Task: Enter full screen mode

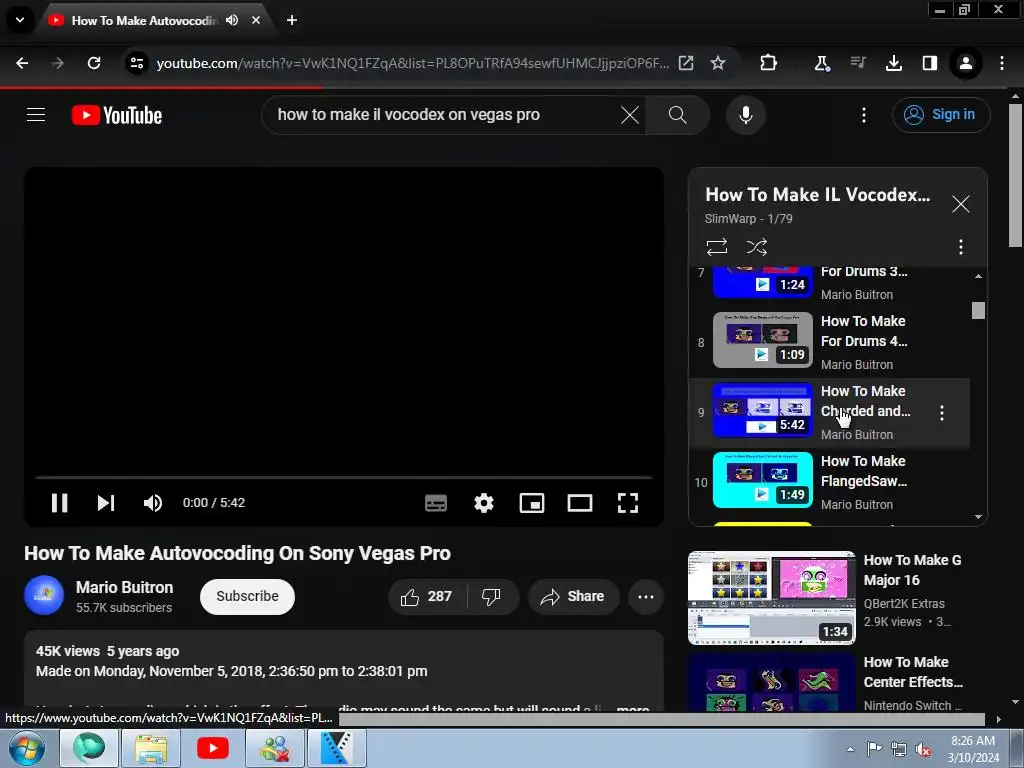Action: pos(628,503)
